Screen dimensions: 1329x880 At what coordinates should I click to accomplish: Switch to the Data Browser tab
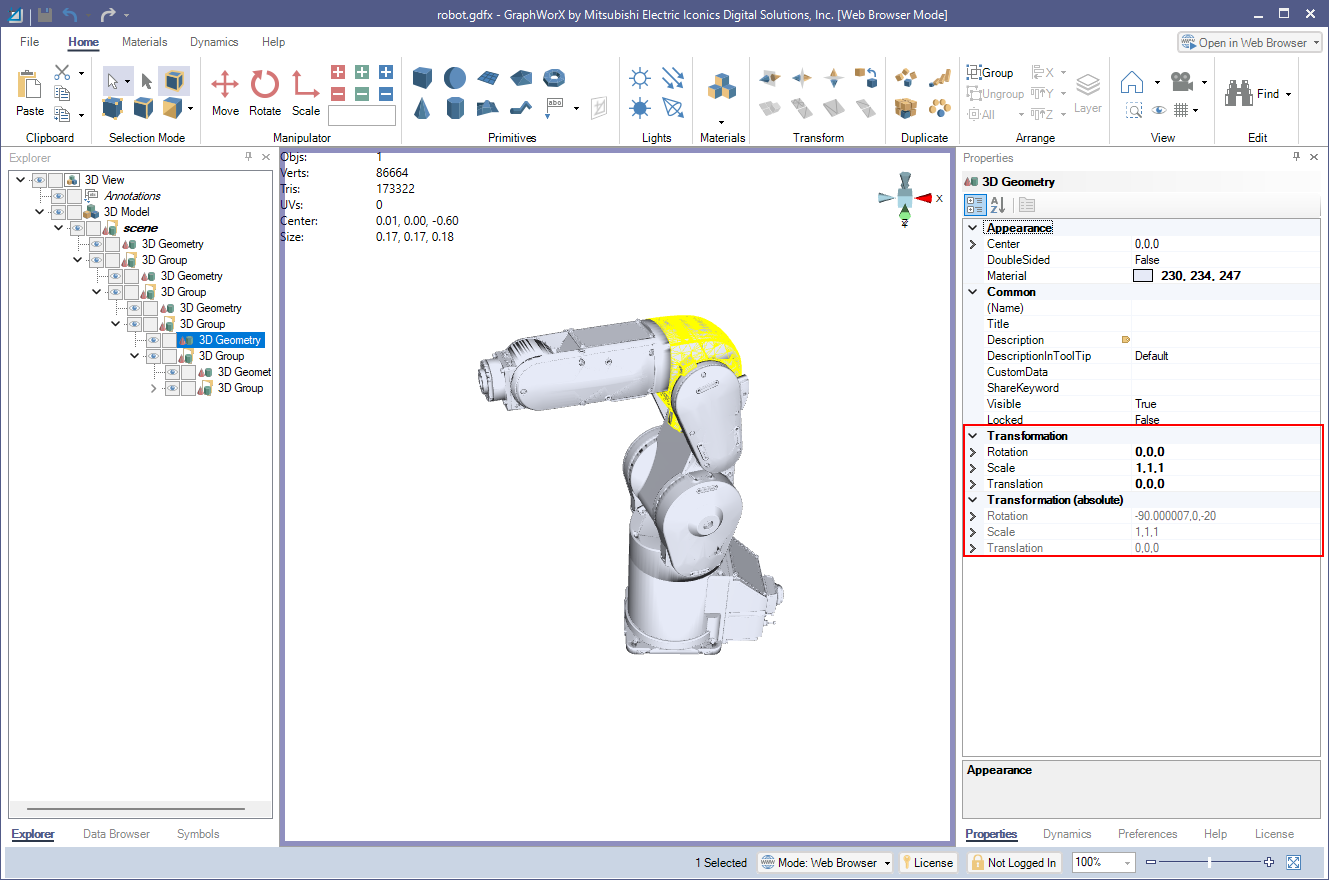click(x=116, y=834)
